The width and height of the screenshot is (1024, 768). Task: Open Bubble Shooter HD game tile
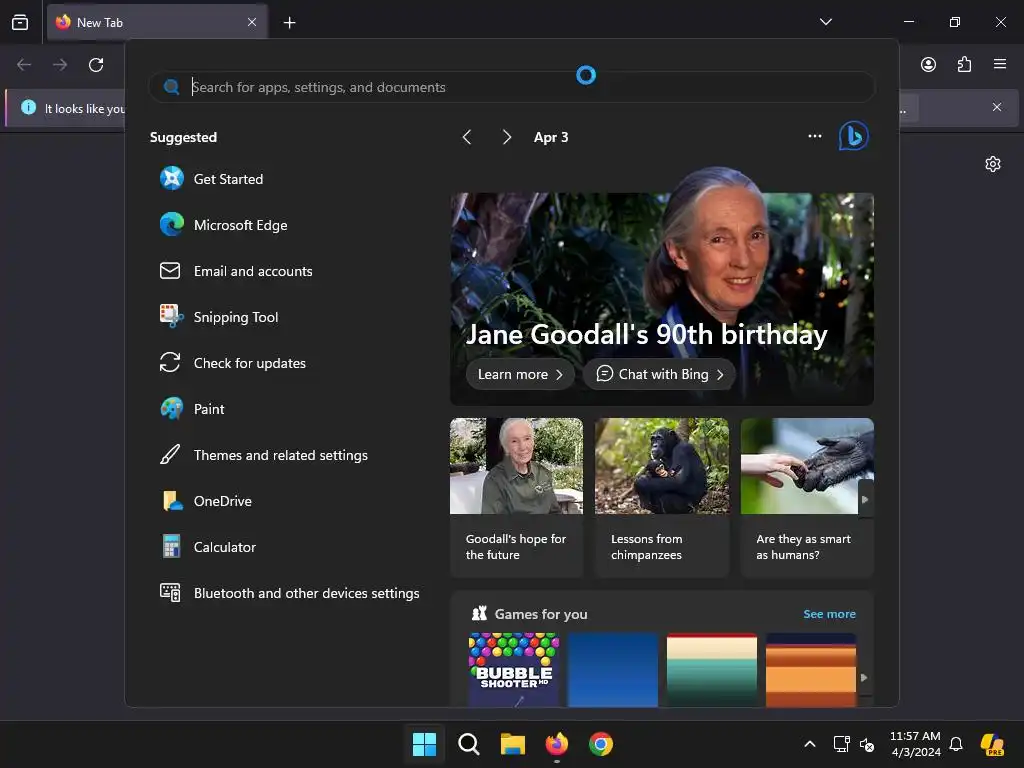(x=514, y=670)
